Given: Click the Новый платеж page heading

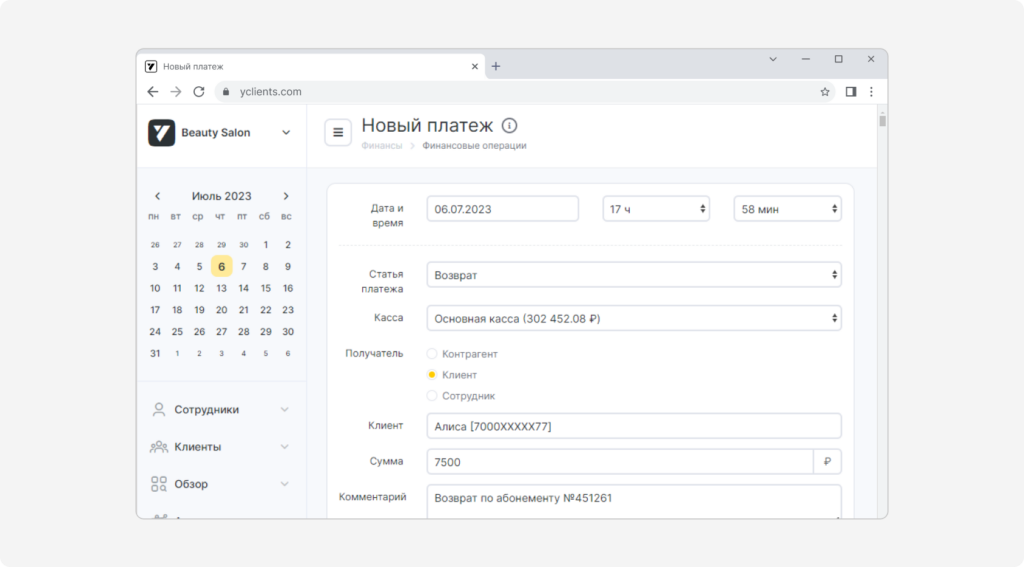Looking at the screenshot, I should pos(427,125).
